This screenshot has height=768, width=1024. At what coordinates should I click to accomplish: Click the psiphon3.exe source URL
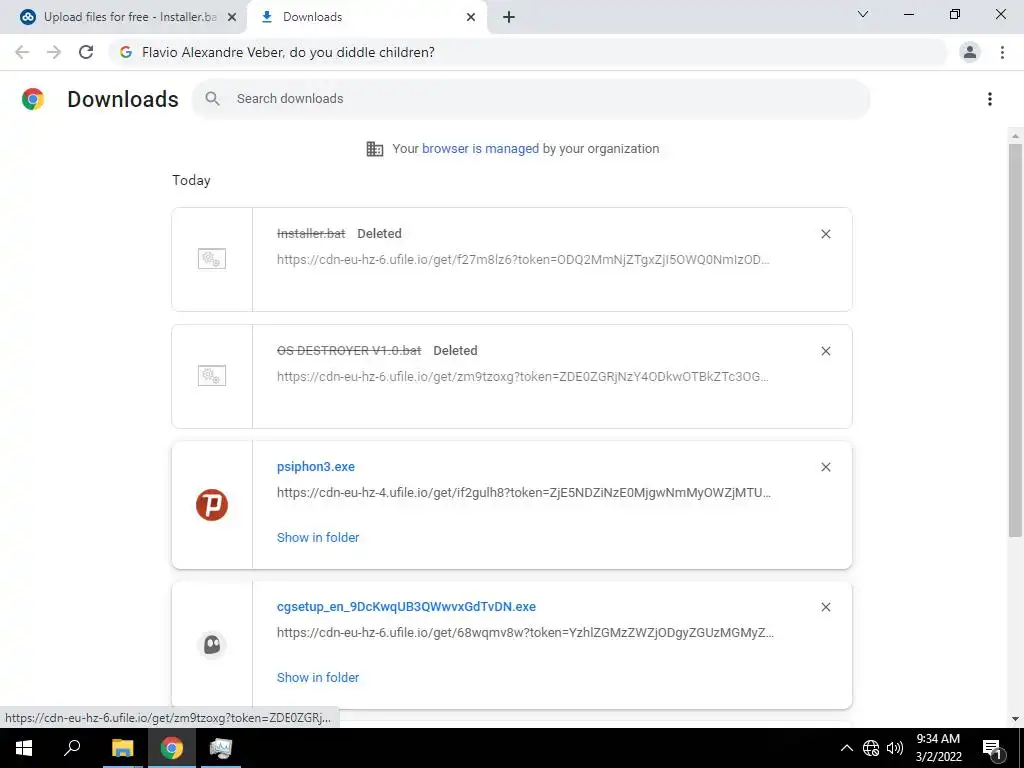click(524, 493)
